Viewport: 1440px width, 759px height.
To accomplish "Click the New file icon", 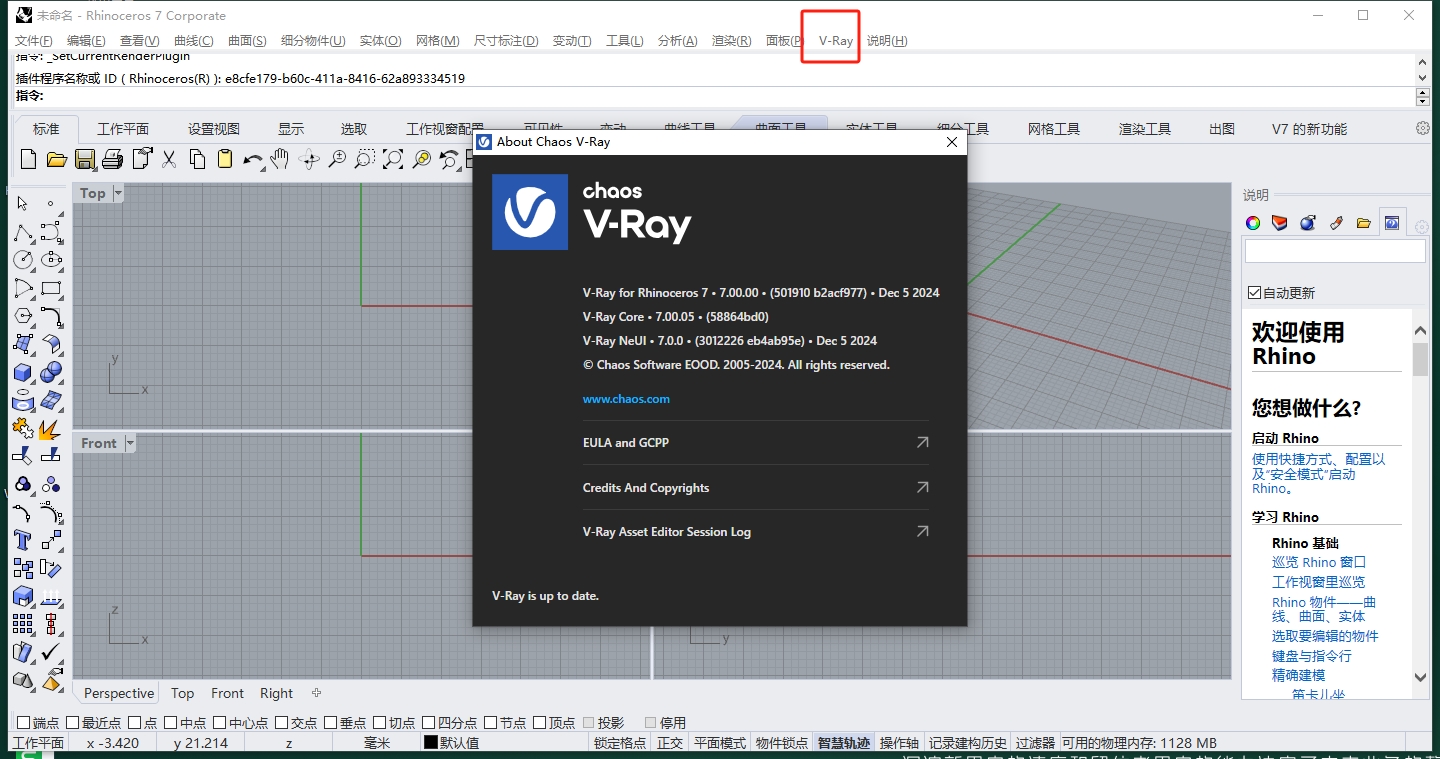I will click(x=28, y=159).
